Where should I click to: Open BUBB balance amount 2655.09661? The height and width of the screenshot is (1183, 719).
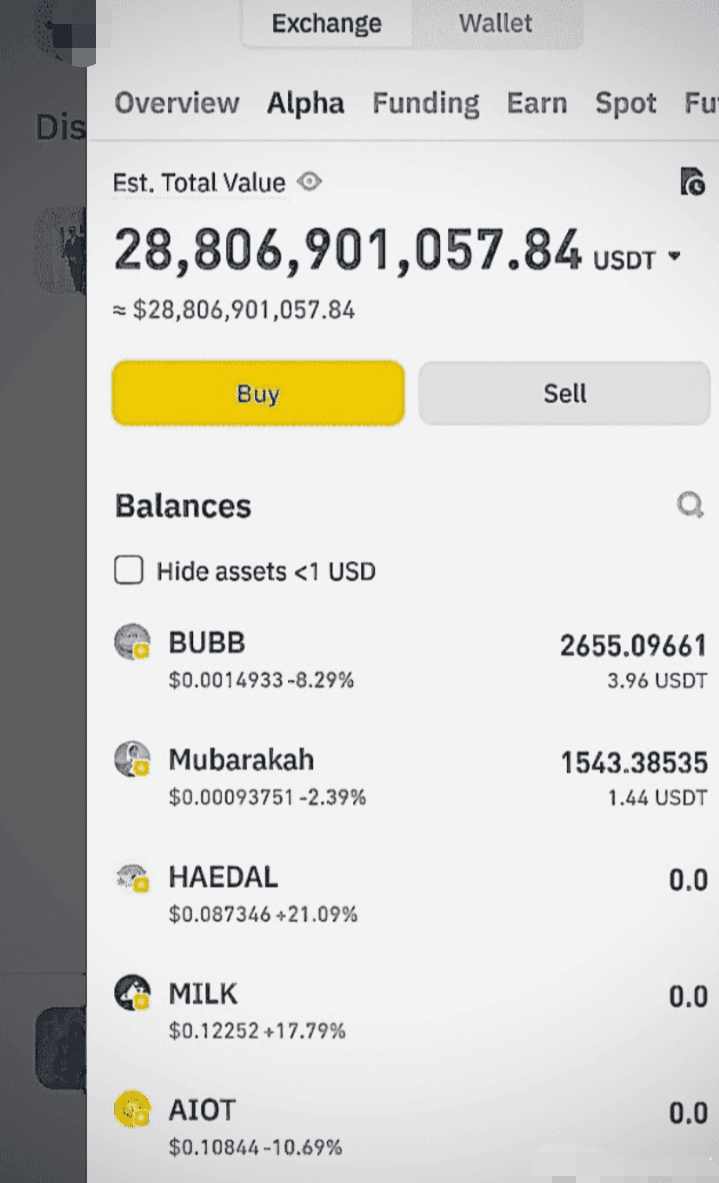(x=633, y=646)
